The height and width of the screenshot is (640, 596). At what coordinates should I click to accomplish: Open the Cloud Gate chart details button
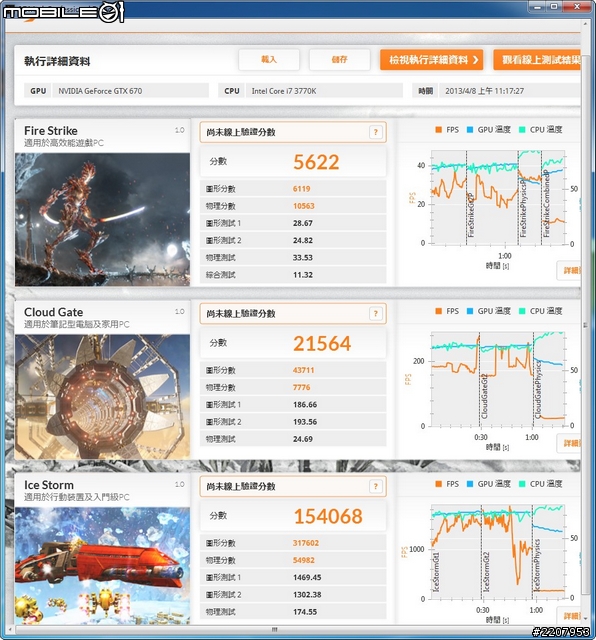(x=569, y=443)
